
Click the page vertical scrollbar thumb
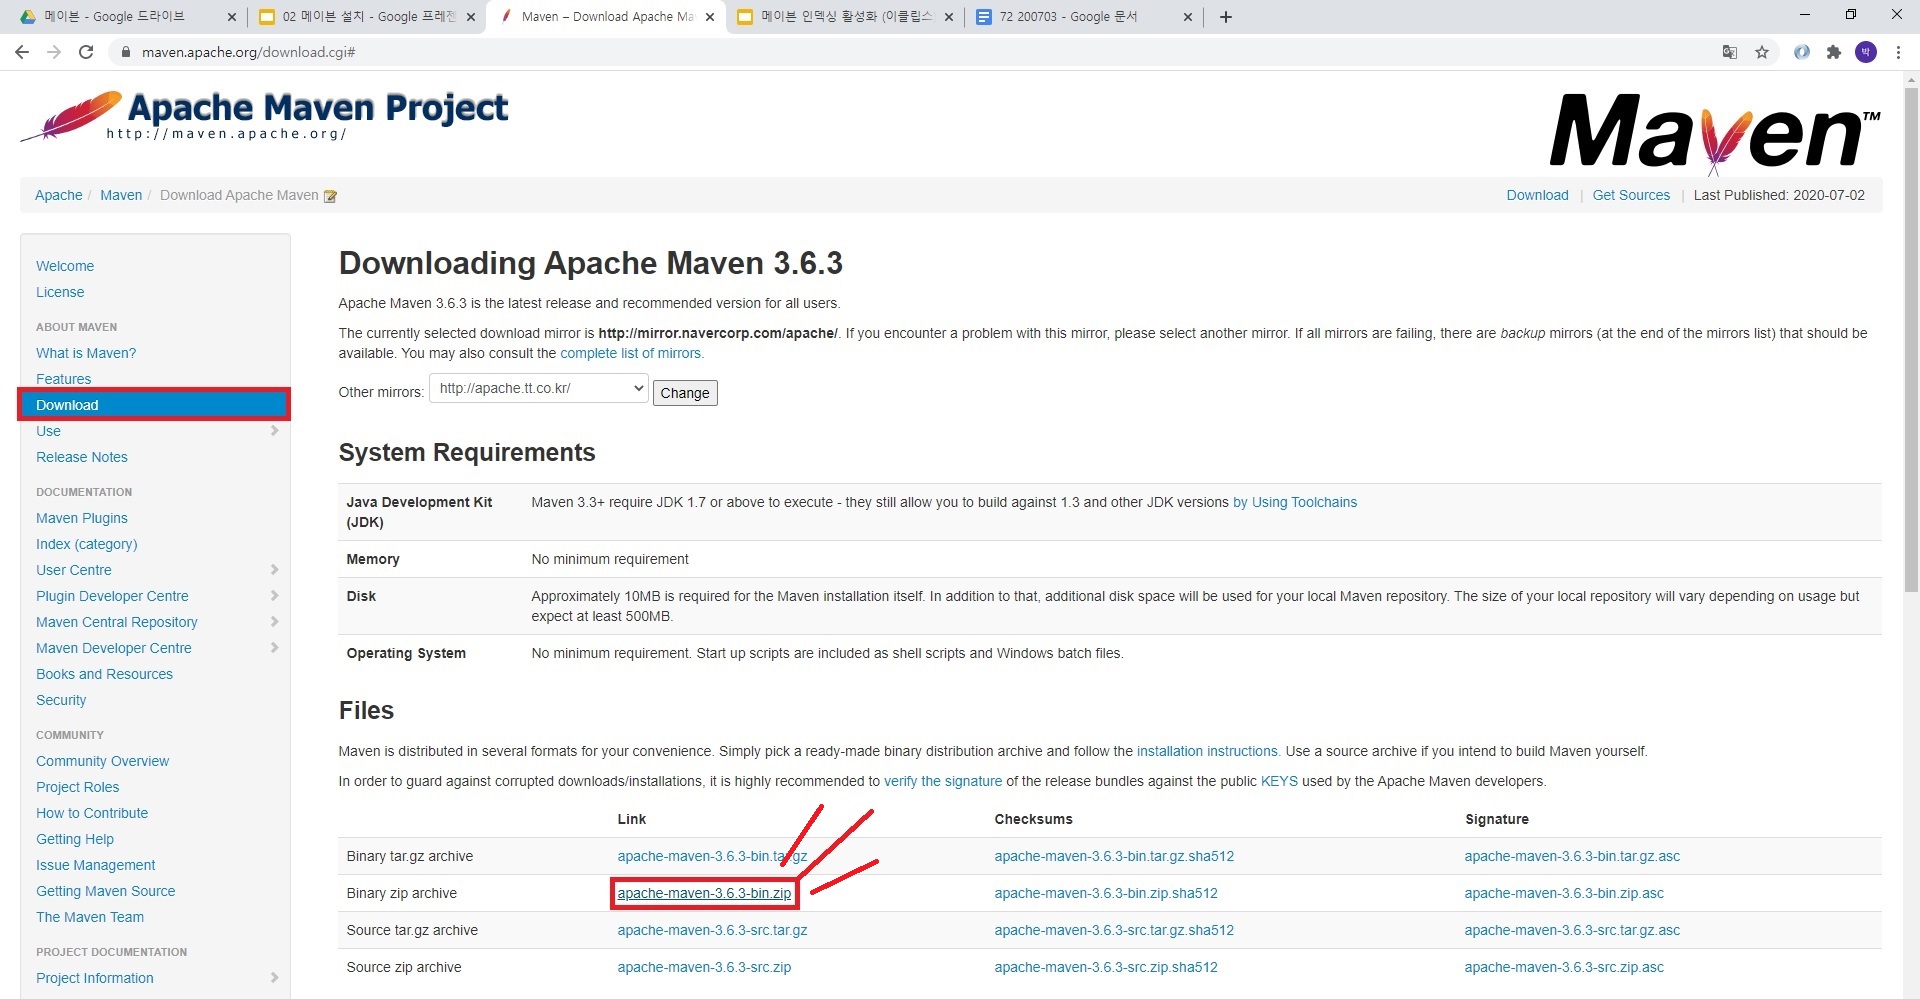click(1911, 340)
